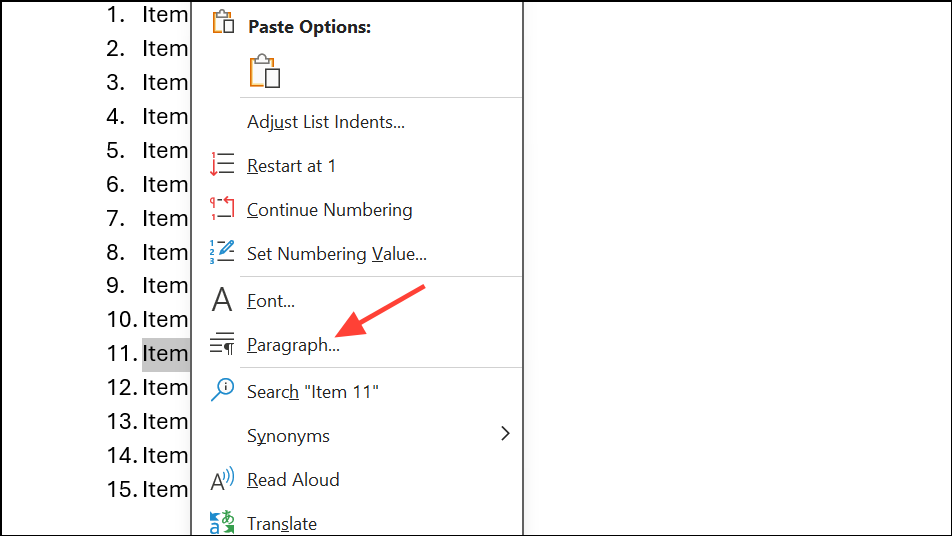
Task: Click the Item text on line 15
Action: (x=164, y=489)
